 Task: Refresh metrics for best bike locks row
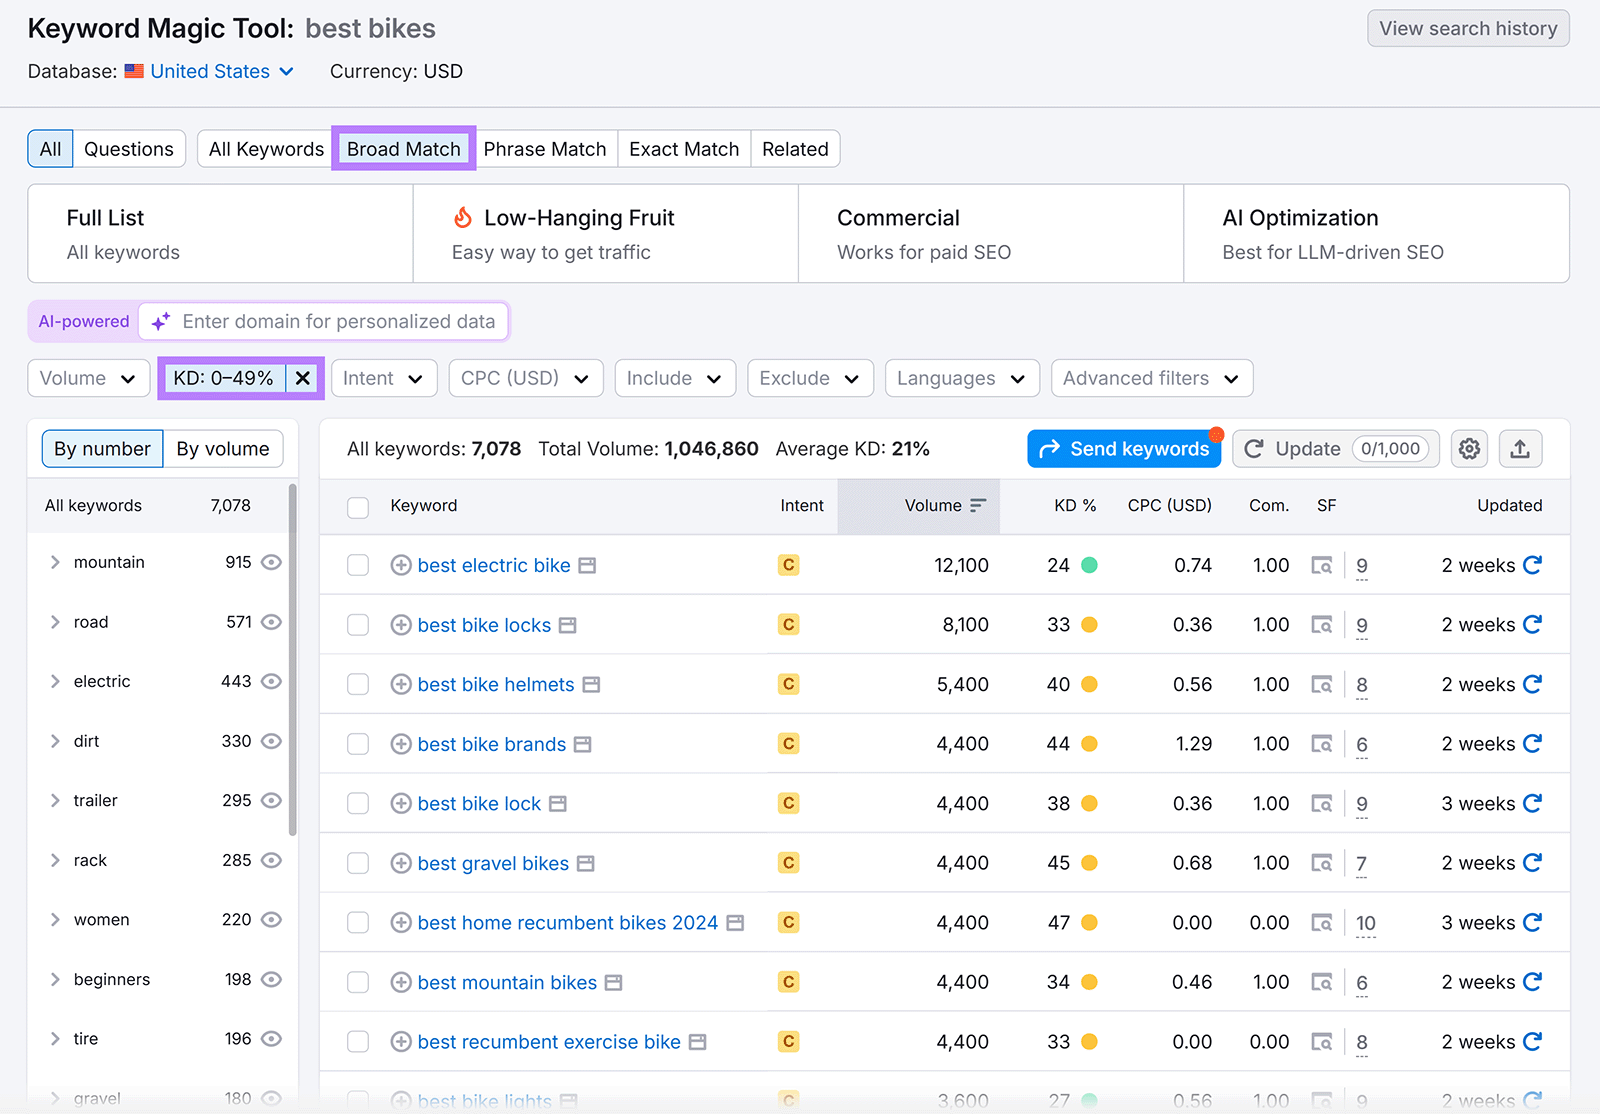(1533, 624)
